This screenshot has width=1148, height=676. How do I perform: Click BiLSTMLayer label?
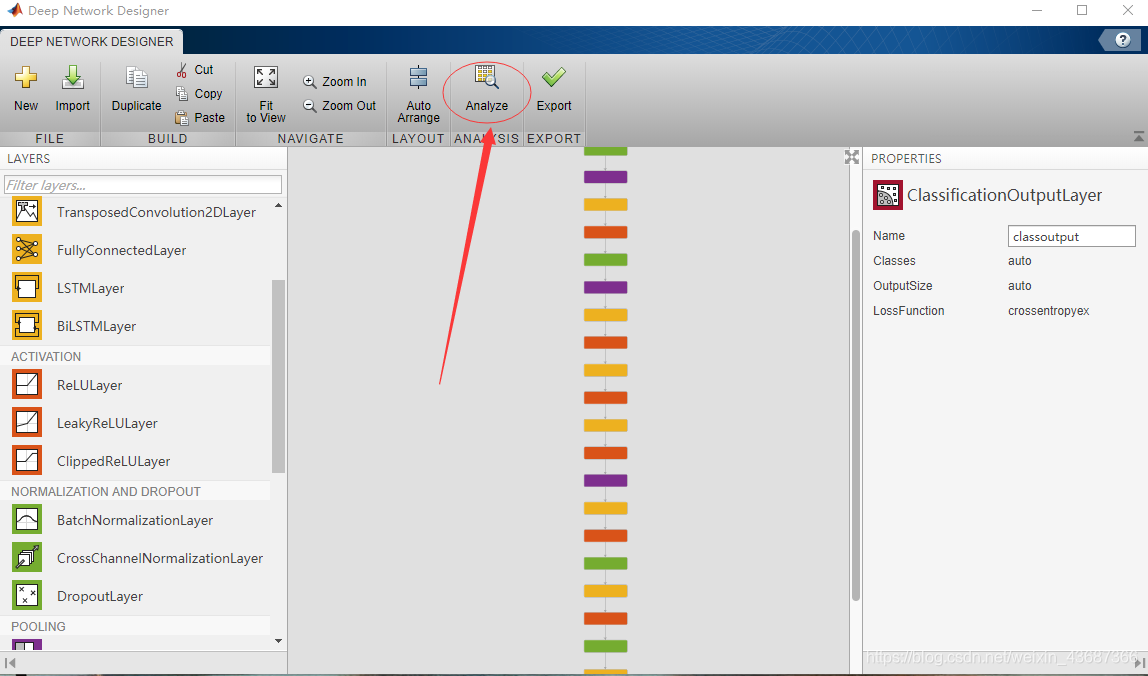[x=97, y=326]
